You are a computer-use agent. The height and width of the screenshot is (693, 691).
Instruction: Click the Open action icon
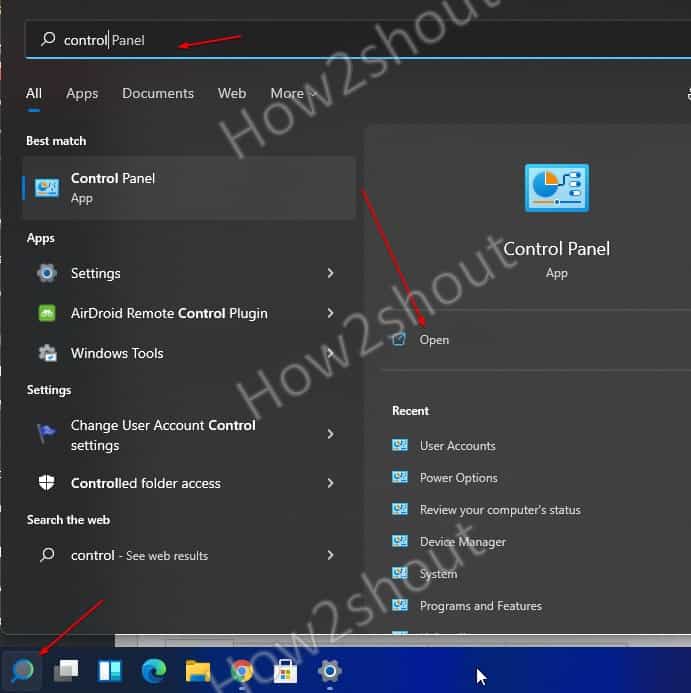[x=399, y=339]
